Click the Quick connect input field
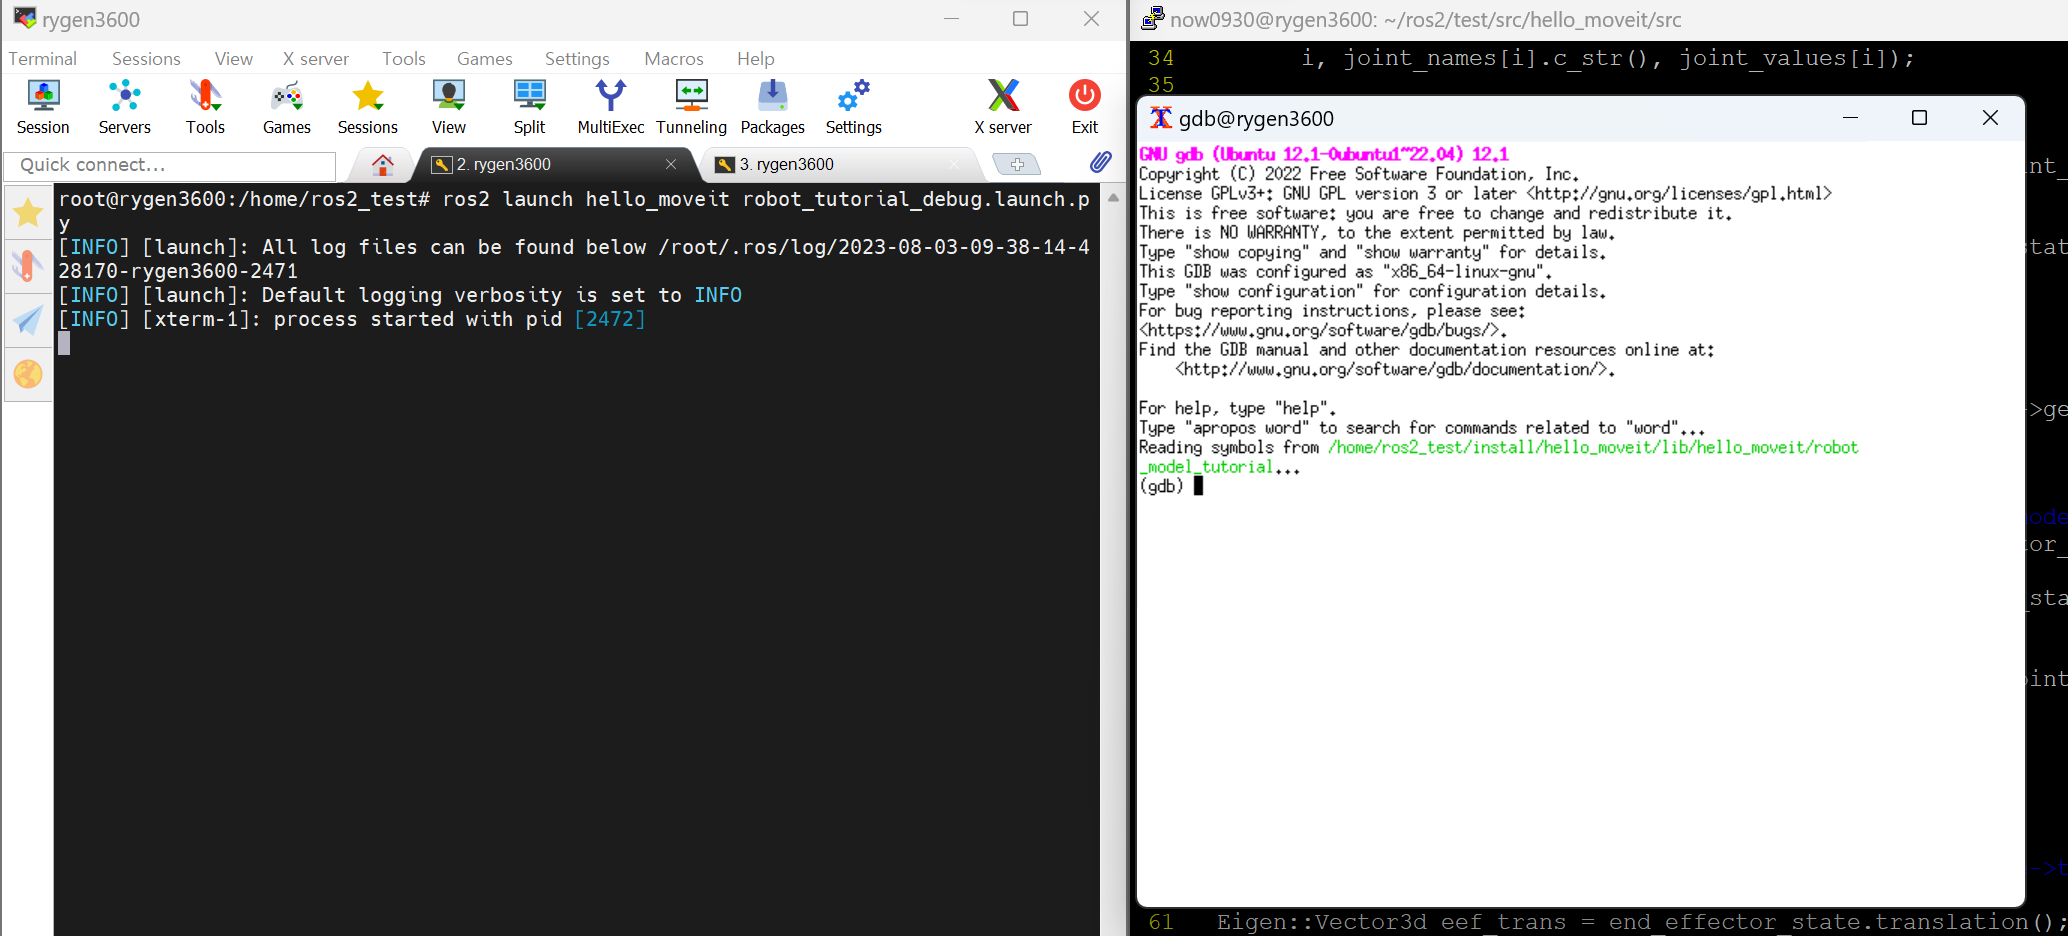Image resolution: width=2068 pixels, height=936 pixels. tap(170, 165)
